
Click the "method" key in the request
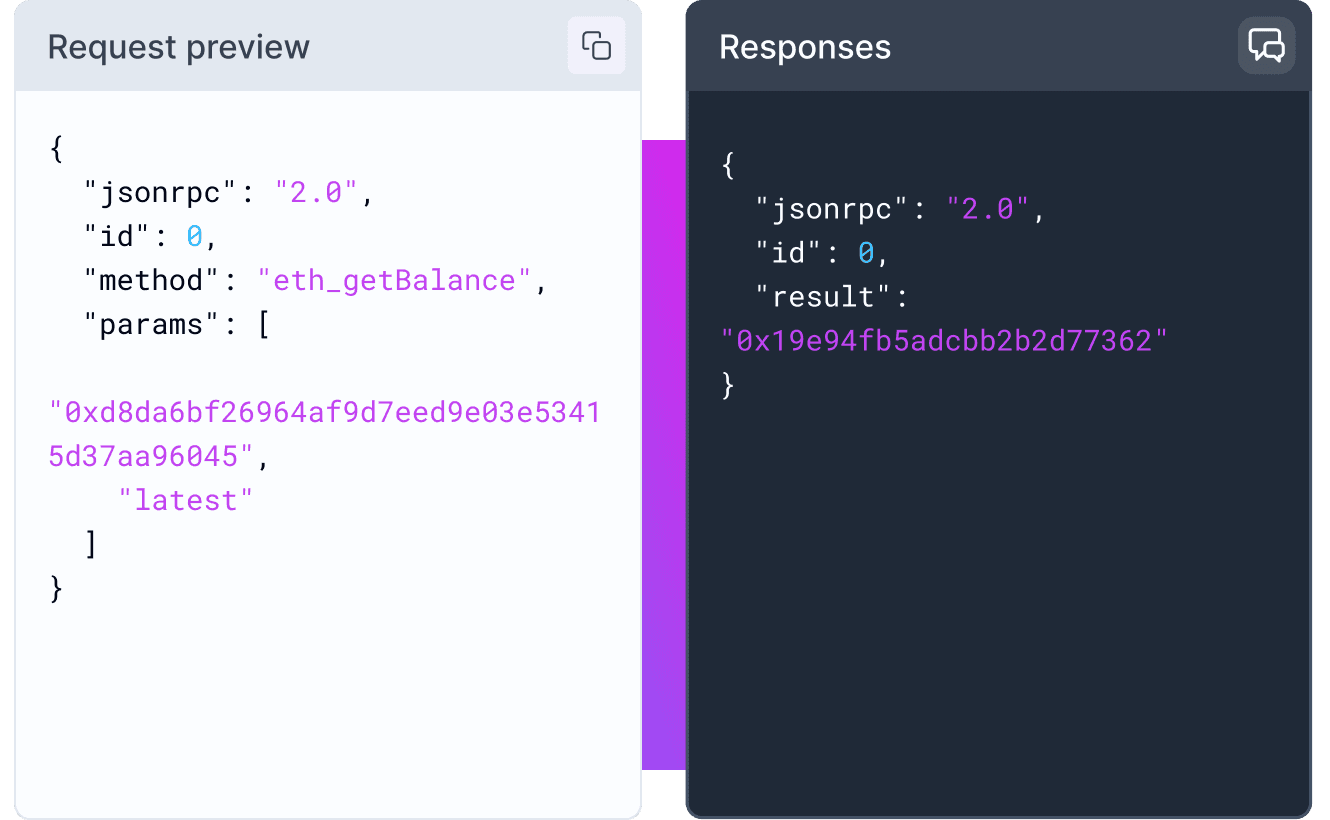click(x=153, y=280)
